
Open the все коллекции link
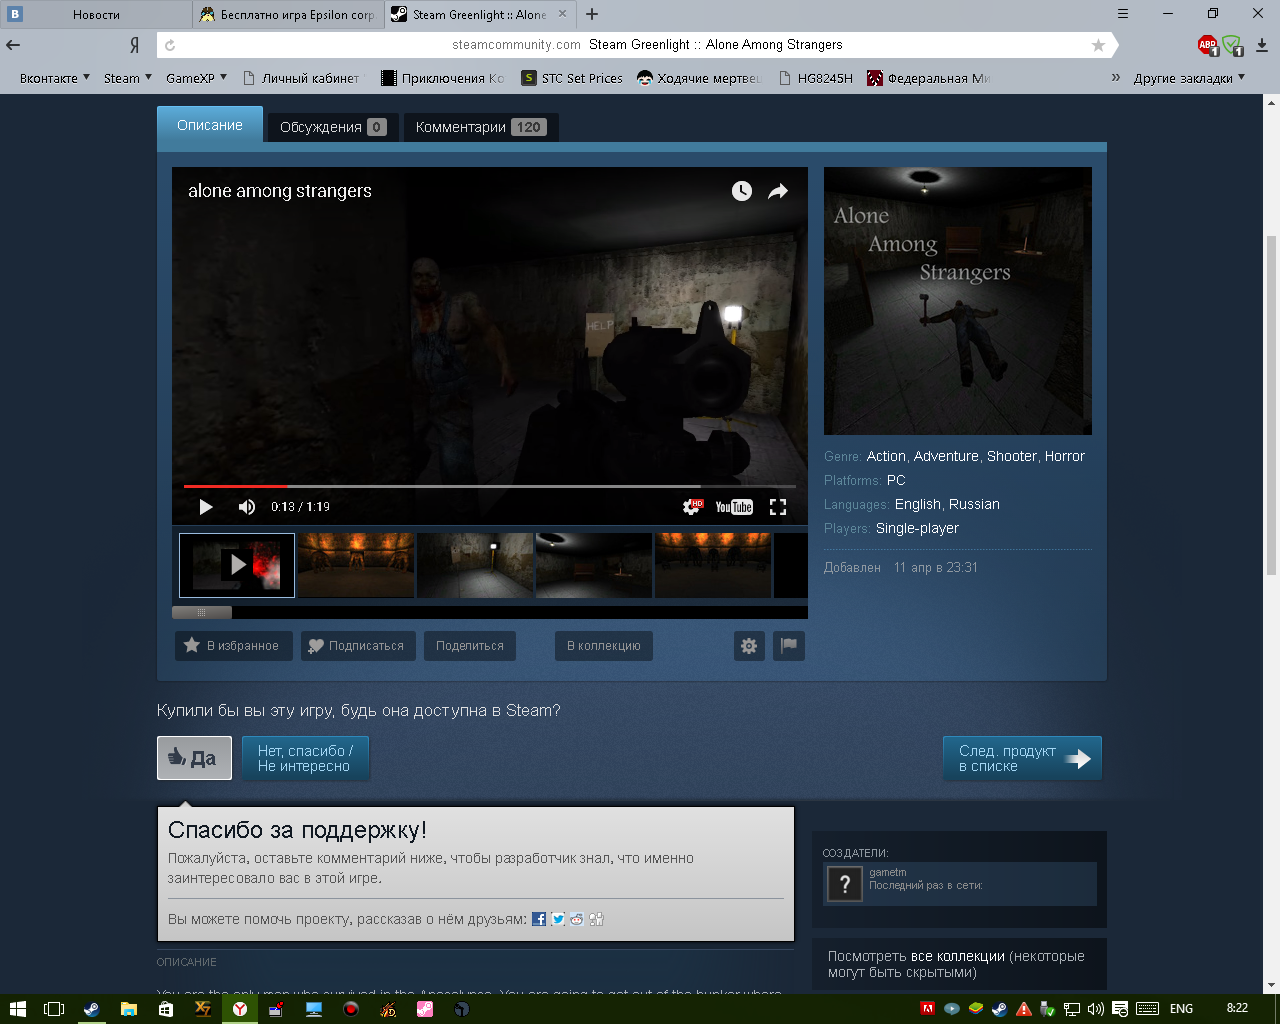957,956
